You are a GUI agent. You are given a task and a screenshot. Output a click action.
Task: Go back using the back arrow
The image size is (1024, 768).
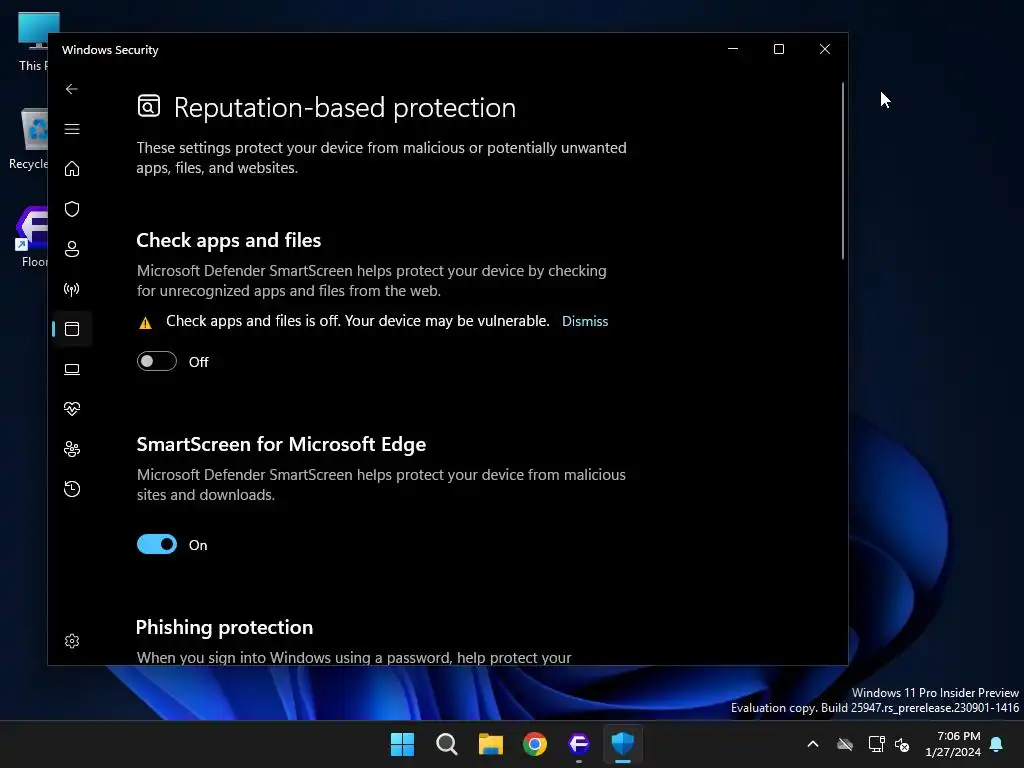tap(72, 89)
